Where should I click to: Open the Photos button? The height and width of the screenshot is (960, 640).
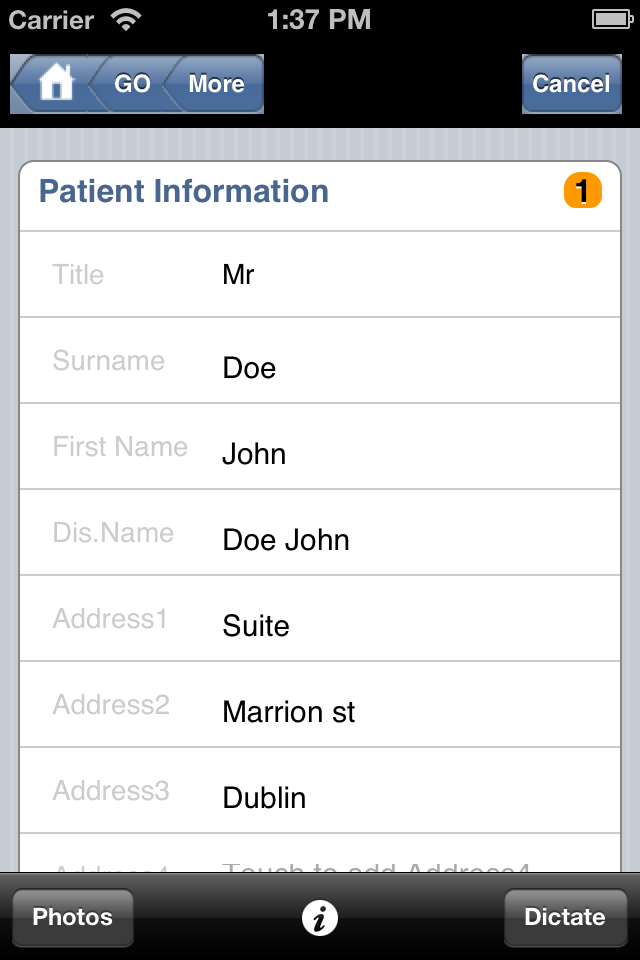pos(73,917)
